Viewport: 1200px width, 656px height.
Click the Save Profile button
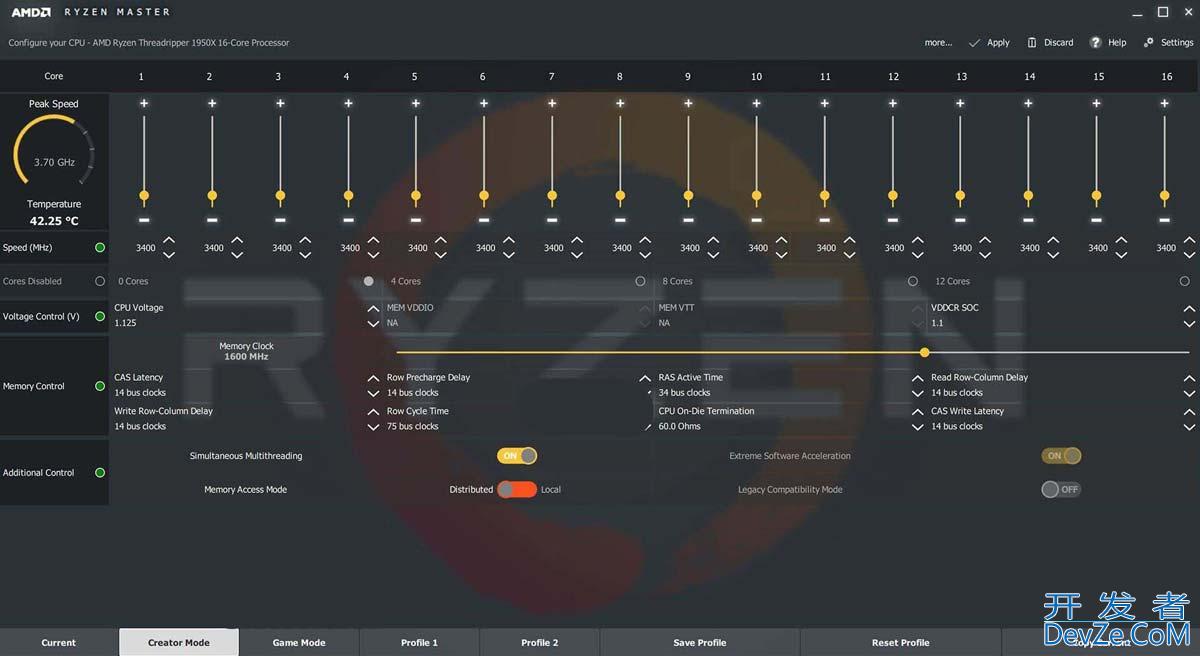click(699, 642)
